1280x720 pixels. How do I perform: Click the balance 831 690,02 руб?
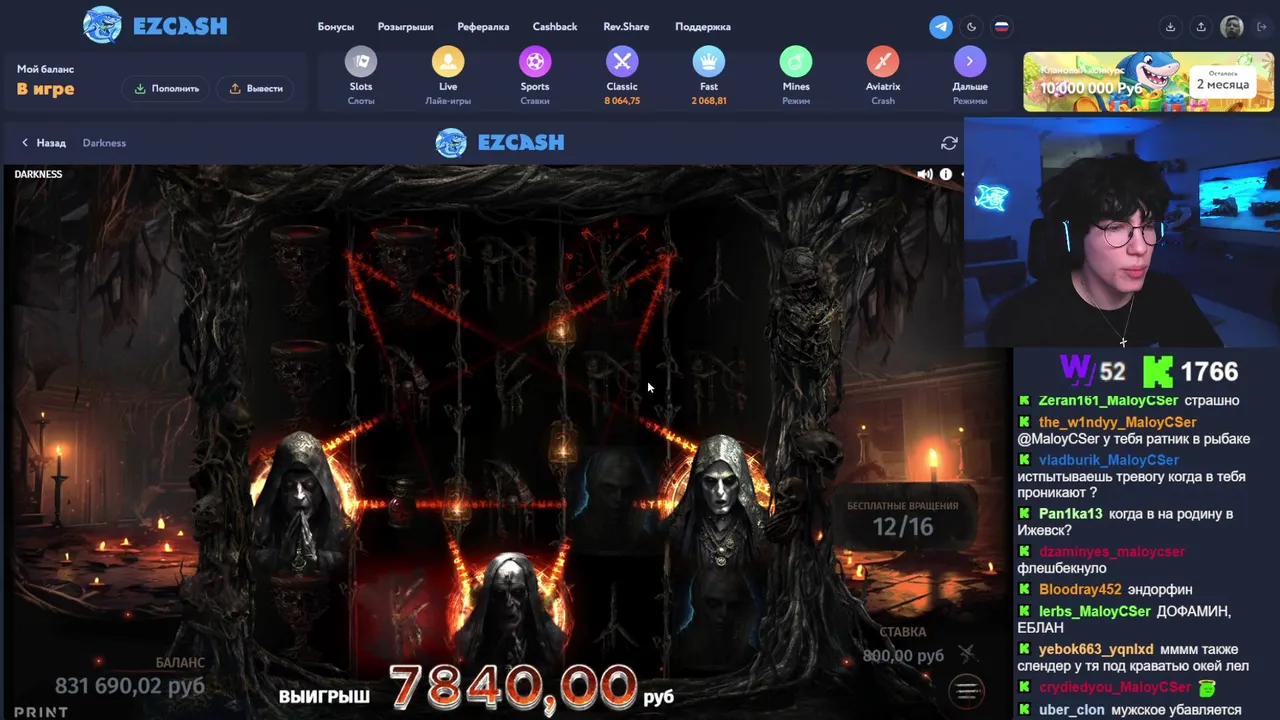129,685
